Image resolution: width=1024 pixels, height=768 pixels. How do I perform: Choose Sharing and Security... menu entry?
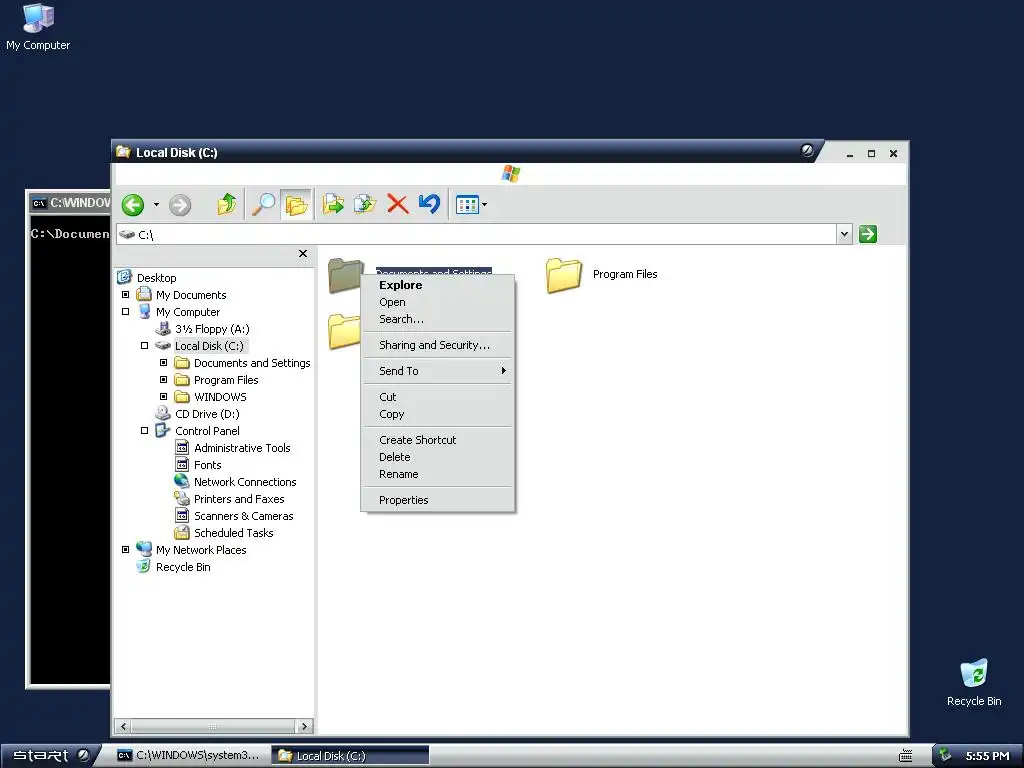click(438, 345)
